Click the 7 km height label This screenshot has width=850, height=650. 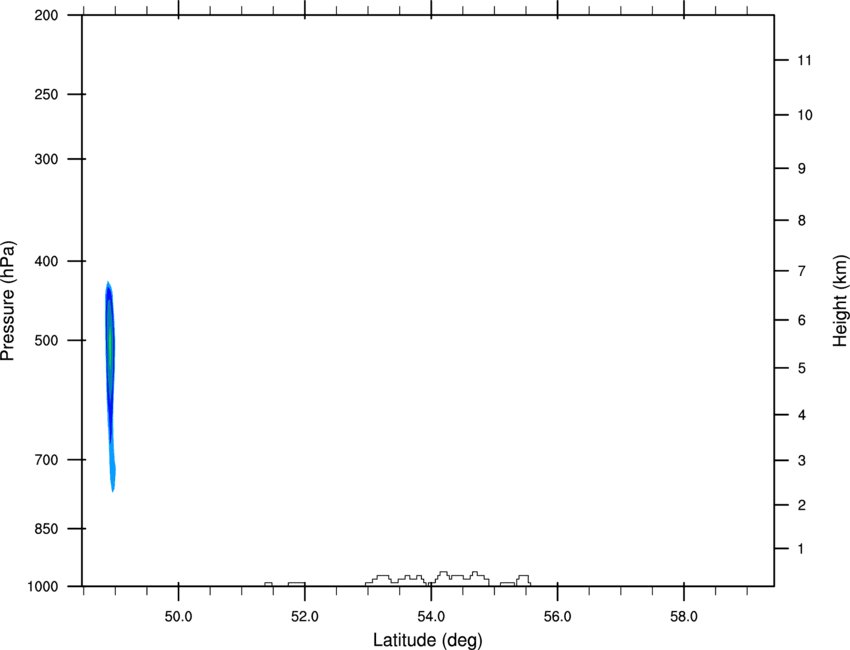(x=802, y=271)
